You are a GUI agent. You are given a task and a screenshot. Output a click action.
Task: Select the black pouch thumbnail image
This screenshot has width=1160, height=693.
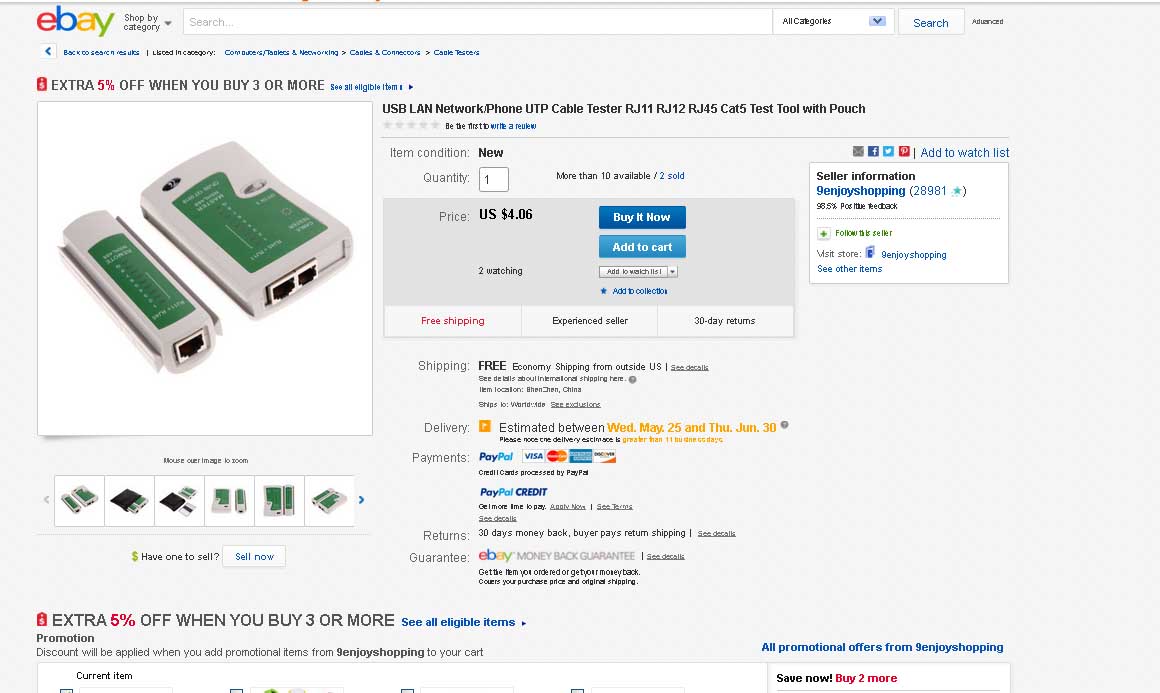pos(130,500)
